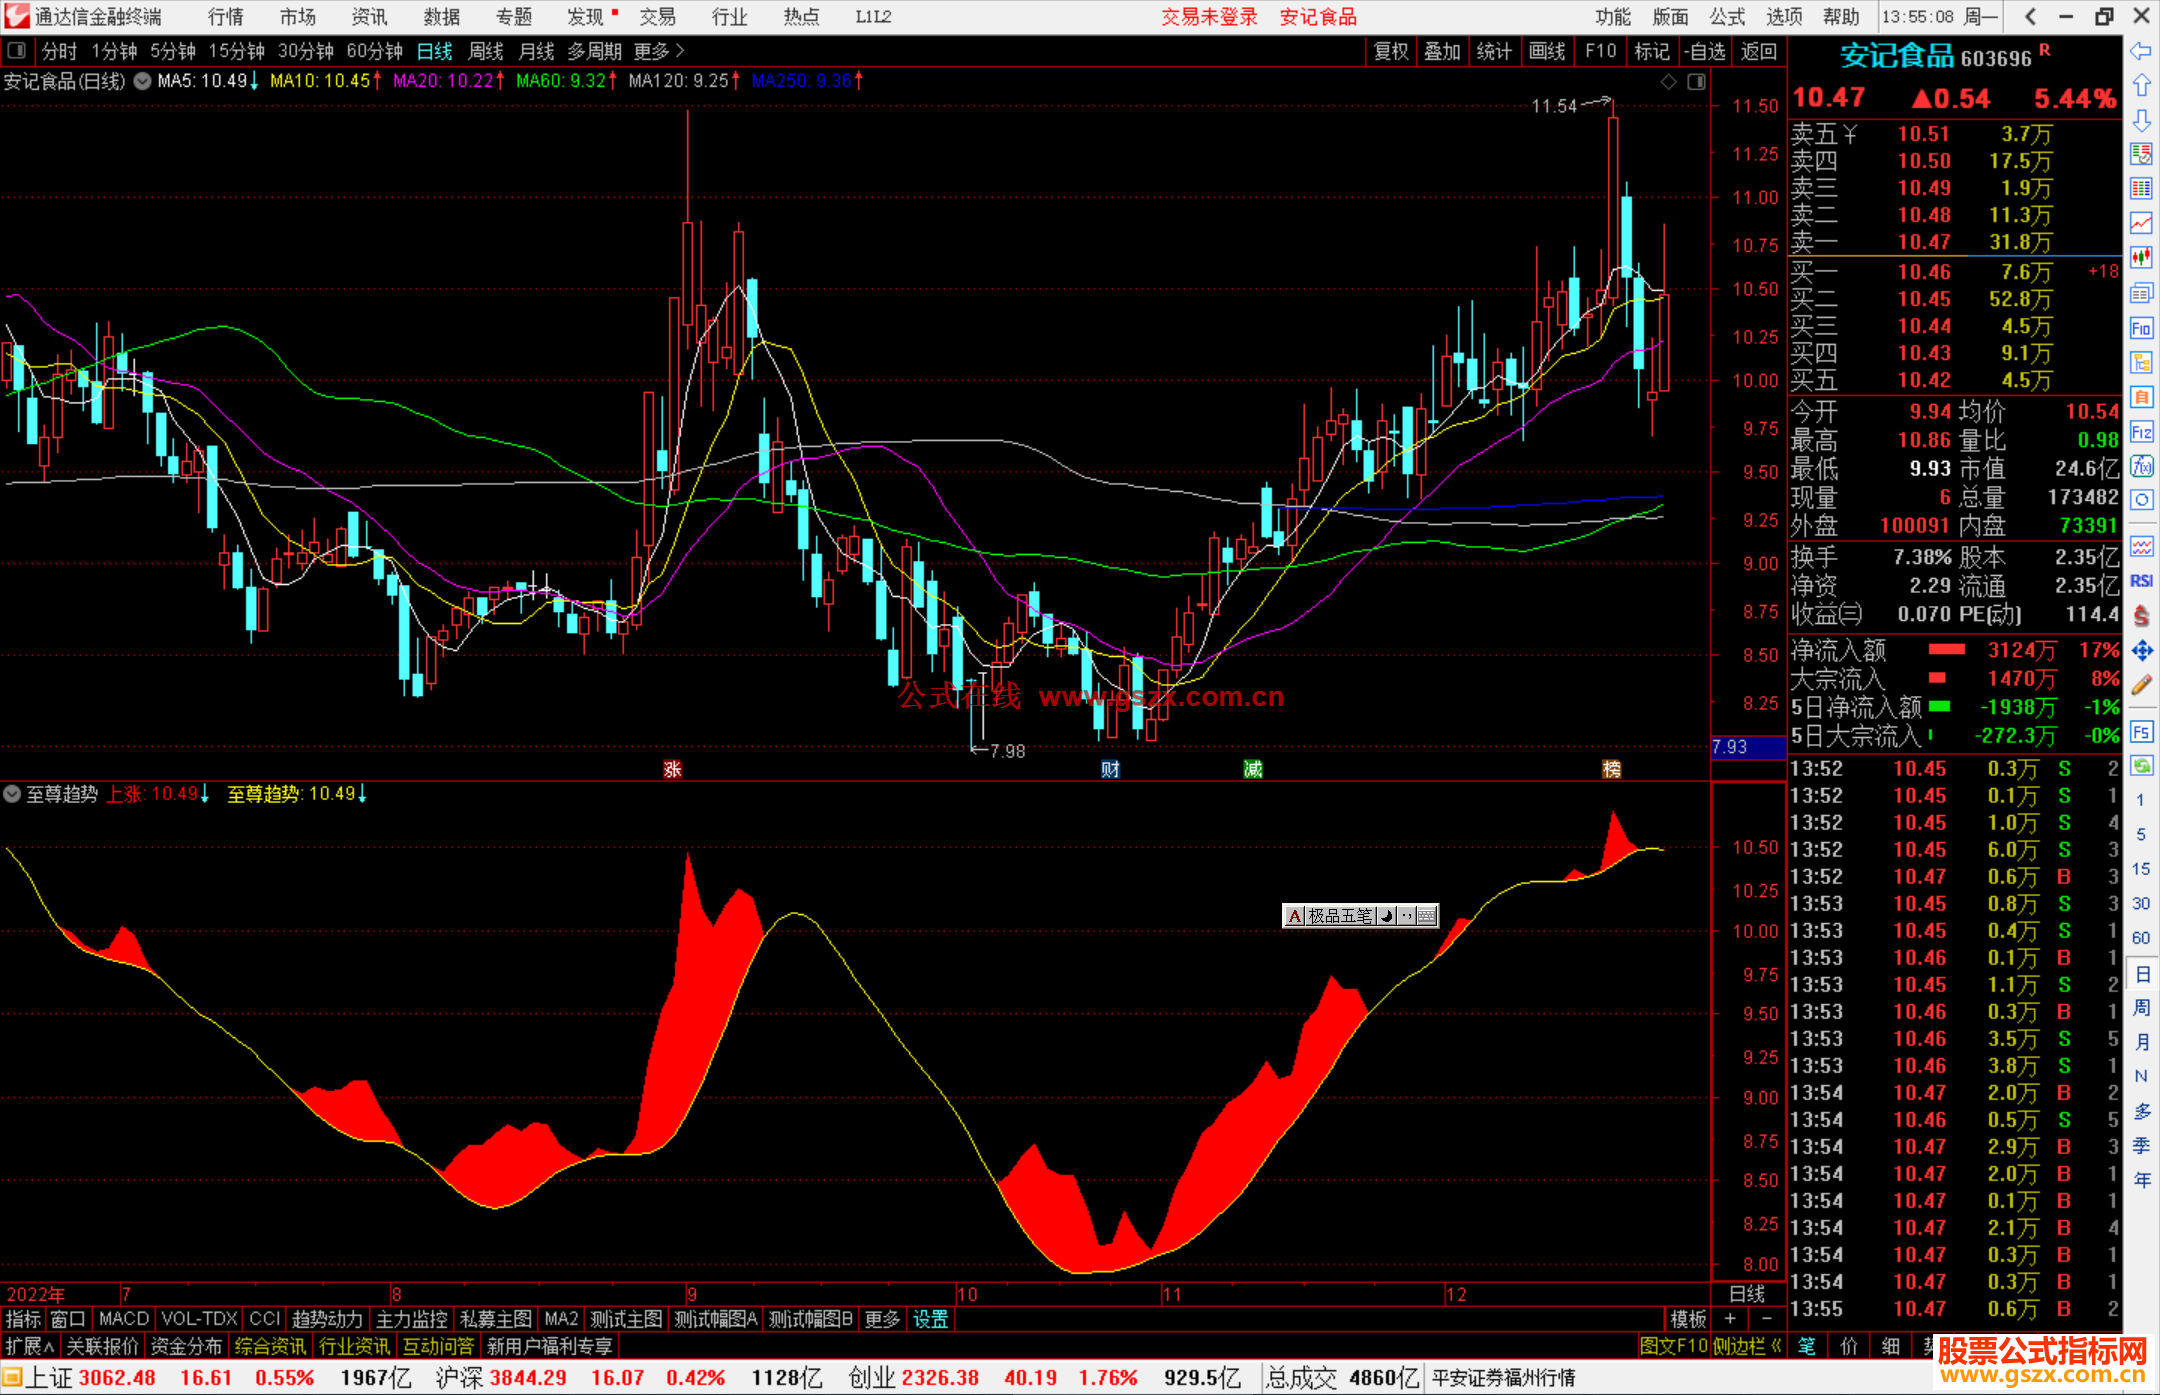This screenshot has width=2160, height=1395.
Task: Open the 公式 menu
Action: tap(1727, 16)
